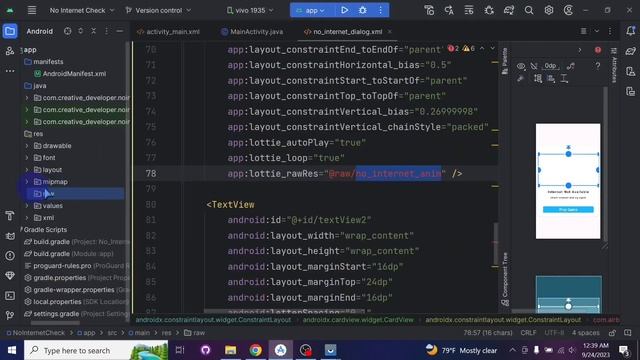Screen dimensions: 640x360
Task: Run the app with the play button
Action: [x=344, y=10]
